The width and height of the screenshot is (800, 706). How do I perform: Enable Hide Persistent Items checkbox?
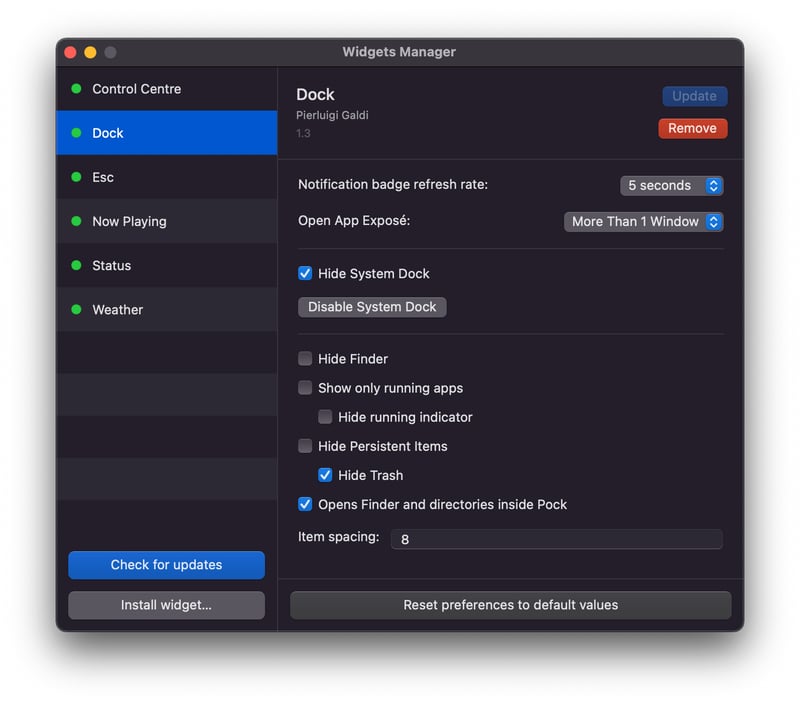tap(305, 446)
